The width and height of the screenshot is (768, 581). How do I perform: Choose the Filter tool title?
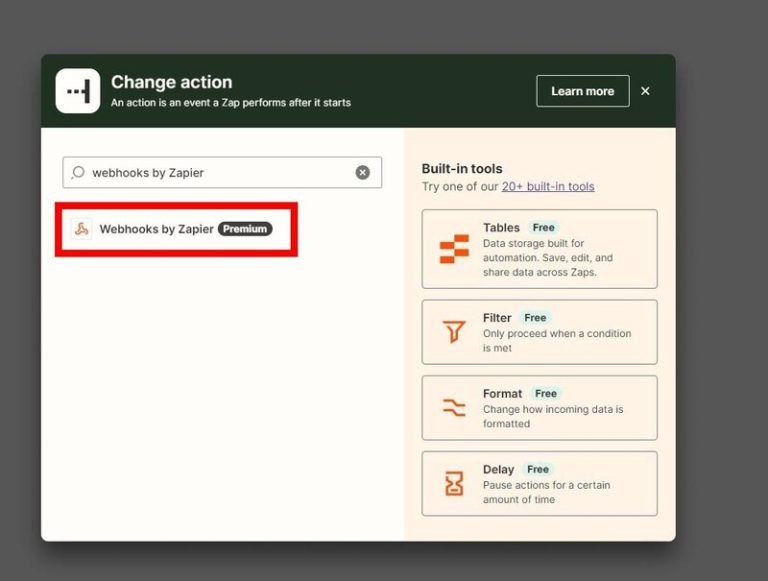pos(497,318)
